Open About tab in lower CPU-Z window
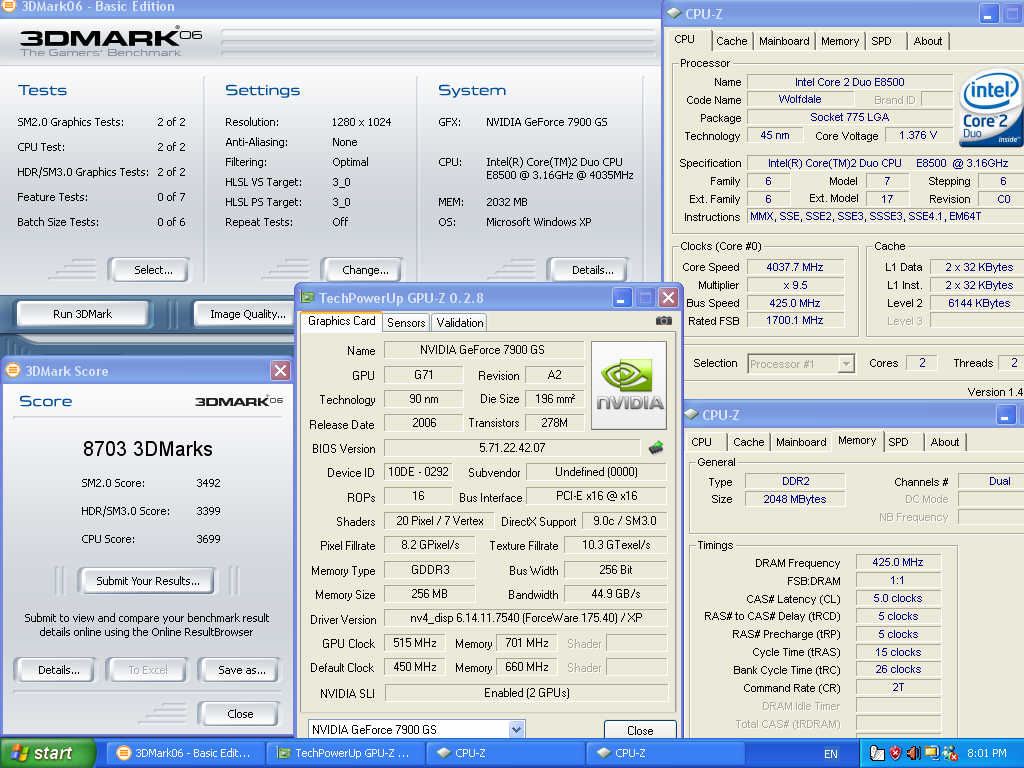 944,442
